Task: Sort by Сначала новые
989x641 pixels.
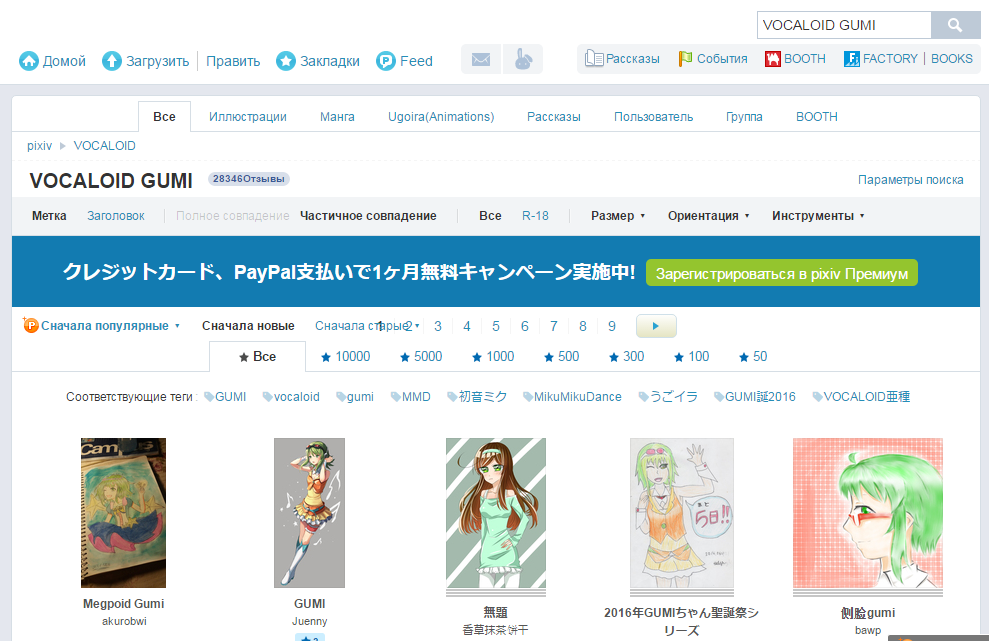Action: [248, 326]
